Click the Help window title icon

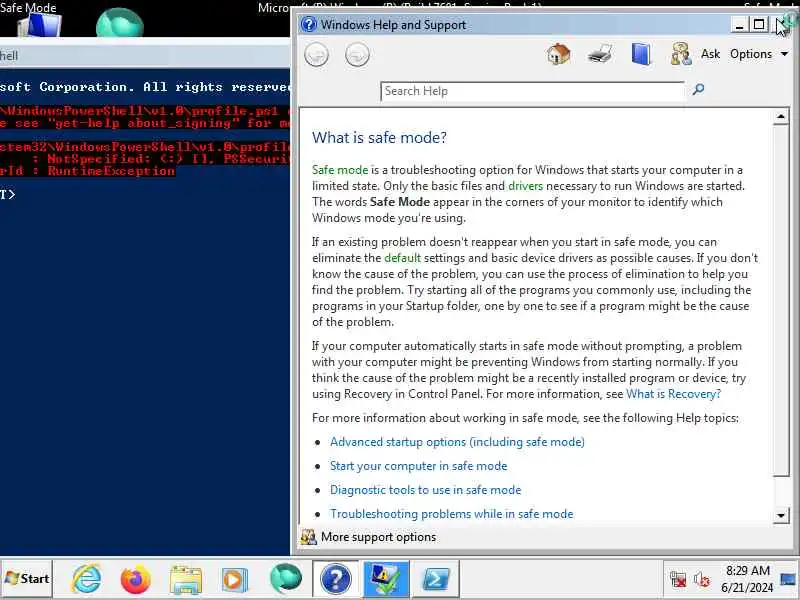[x=309, y=24]
